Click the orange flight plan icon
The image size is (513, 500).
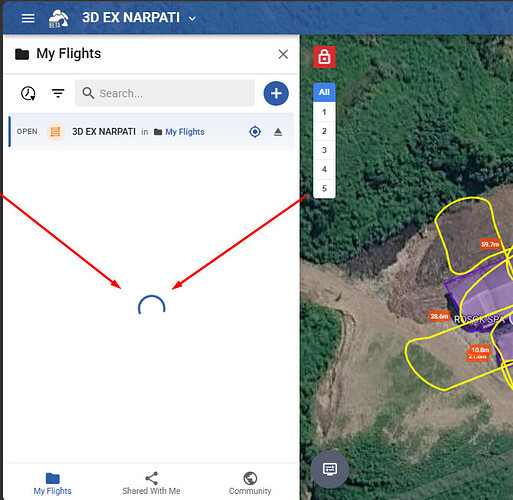[x=55, y=132]
